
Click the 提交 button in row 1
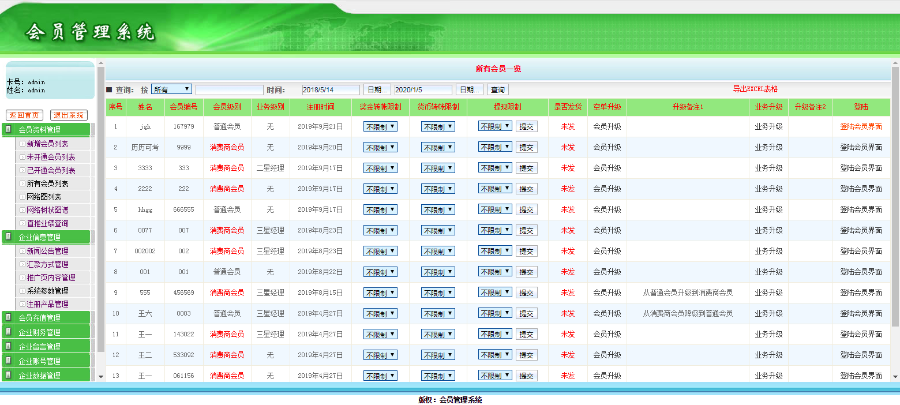click(527, 127)
